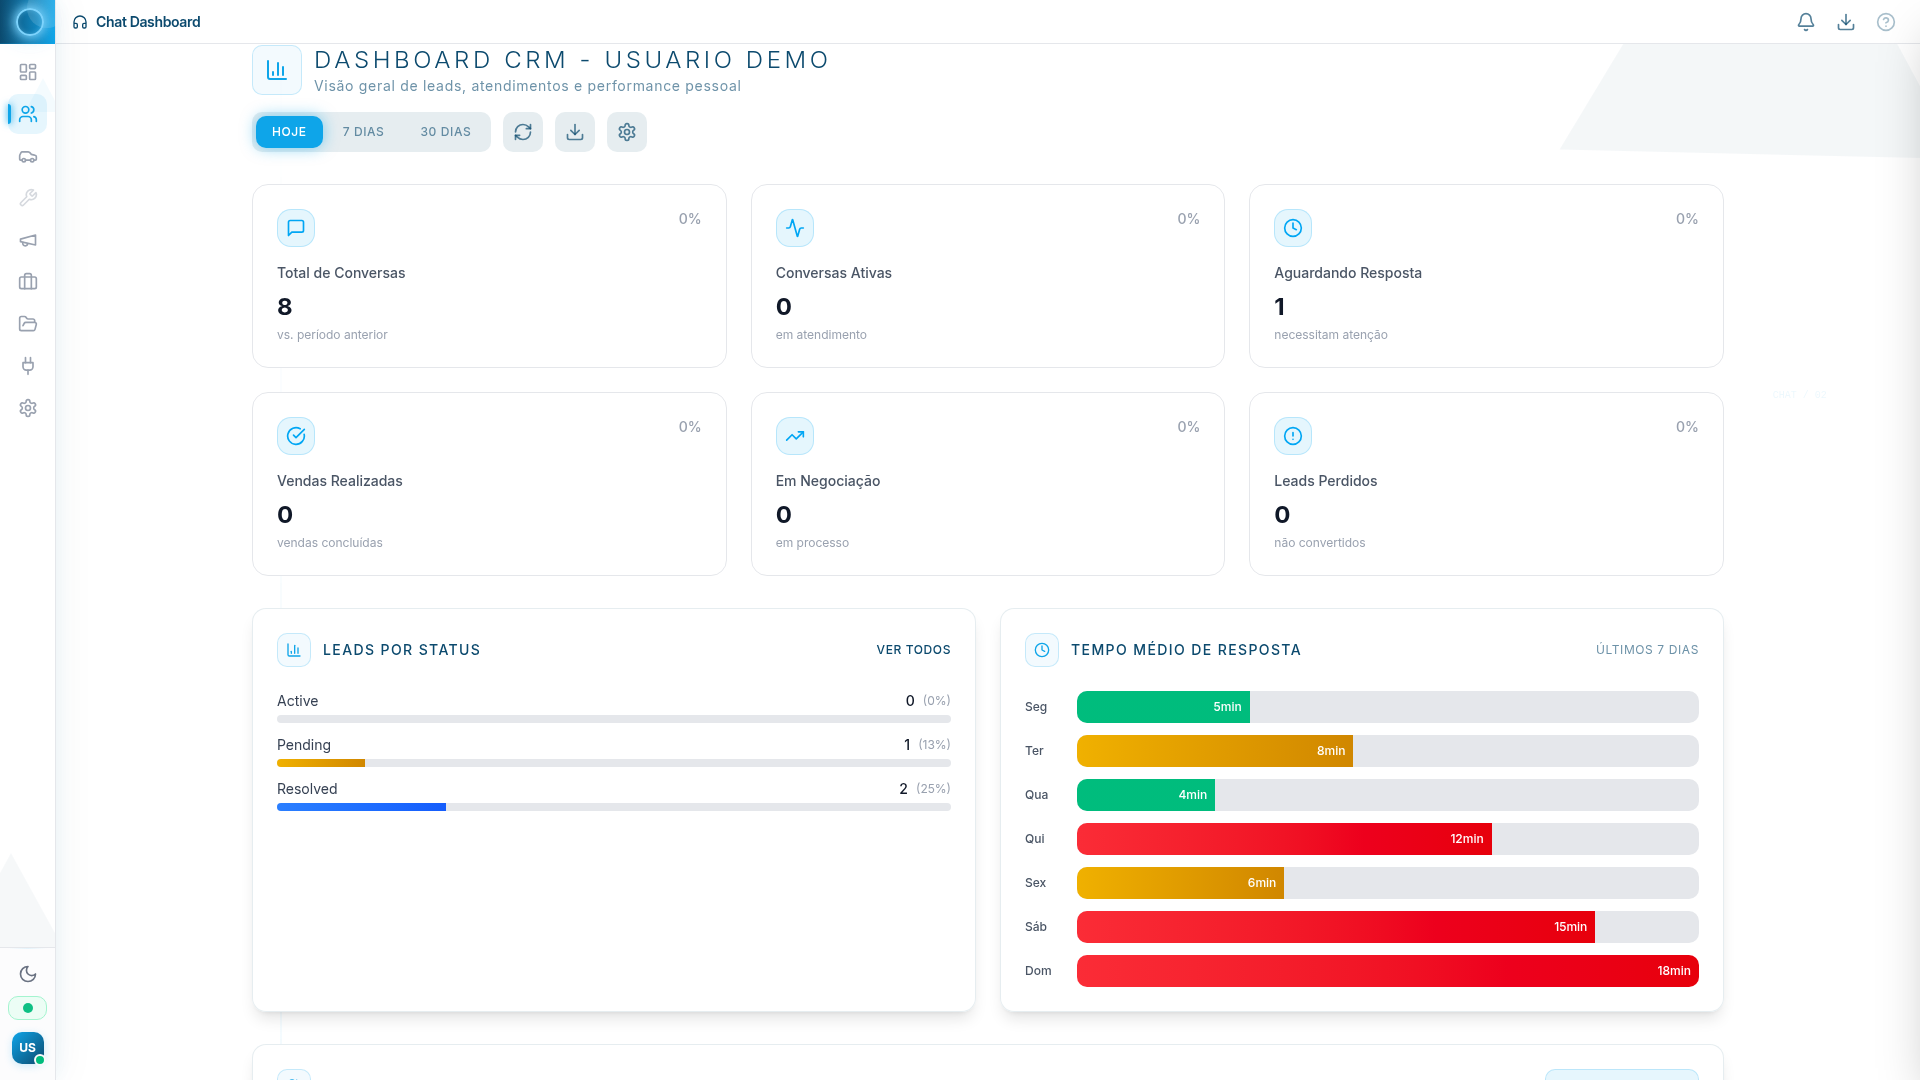Viewport: 1920px width, 1080px height.
Task: Switch to the 7 DIAS tab
Action: click(363, 132)
